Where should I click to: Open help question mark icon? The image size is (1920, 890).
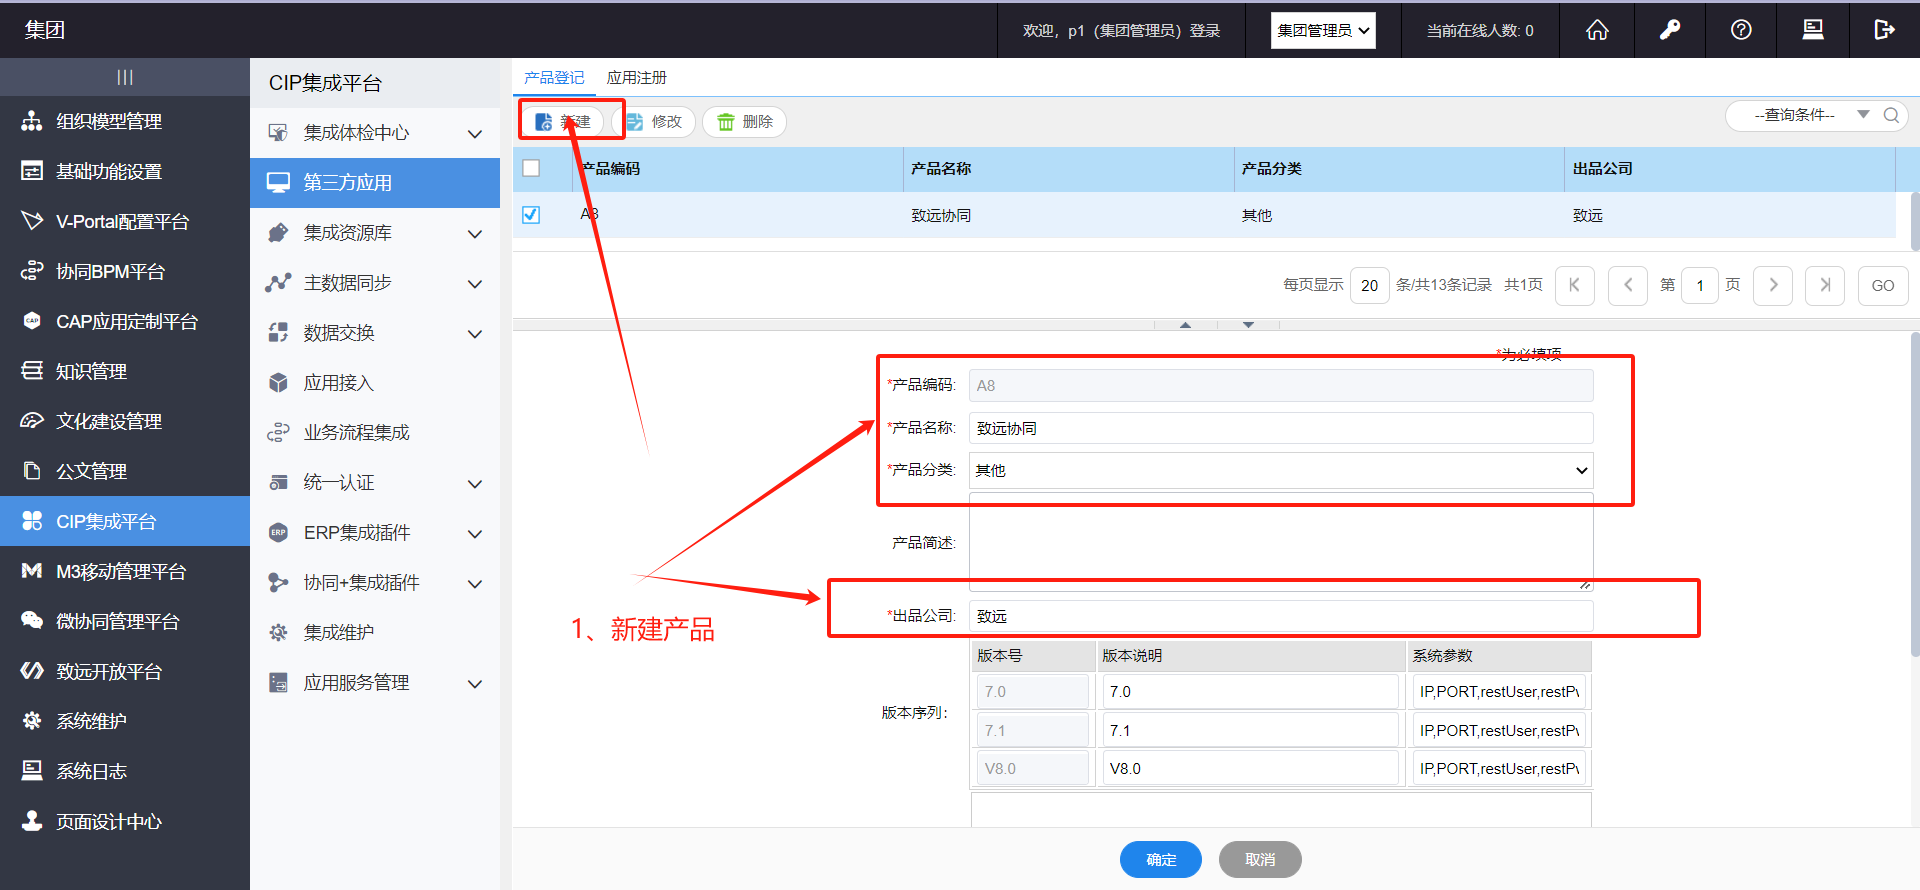click(1741, 30)
